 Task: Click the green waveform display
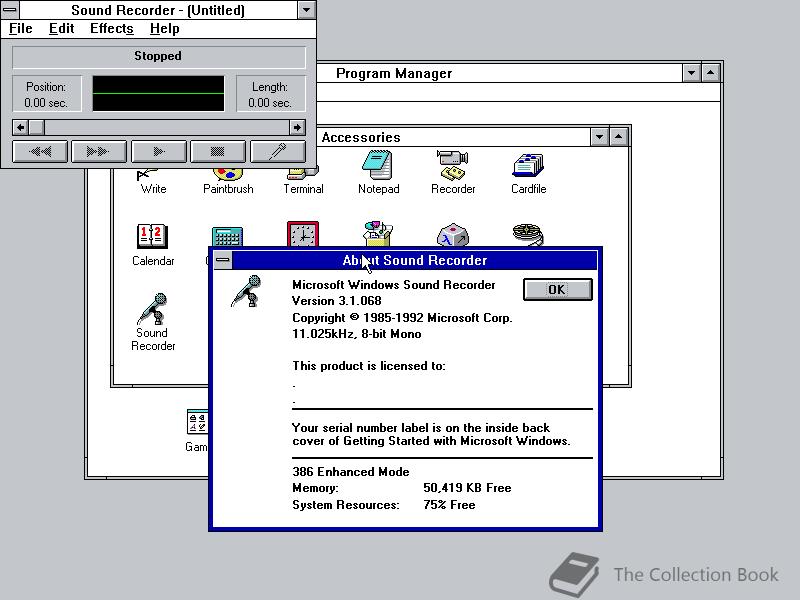158,93
